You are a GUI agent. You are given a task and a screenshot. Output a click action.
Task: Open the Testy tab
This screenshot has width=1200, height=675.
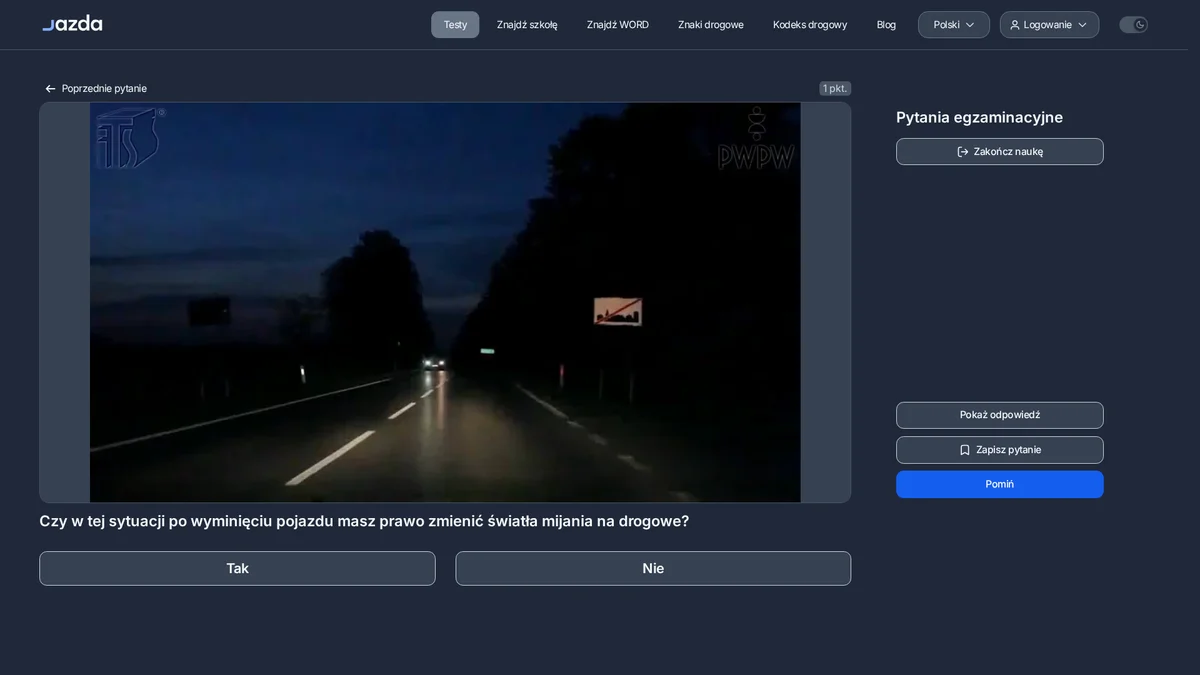(x=455, y=25)
